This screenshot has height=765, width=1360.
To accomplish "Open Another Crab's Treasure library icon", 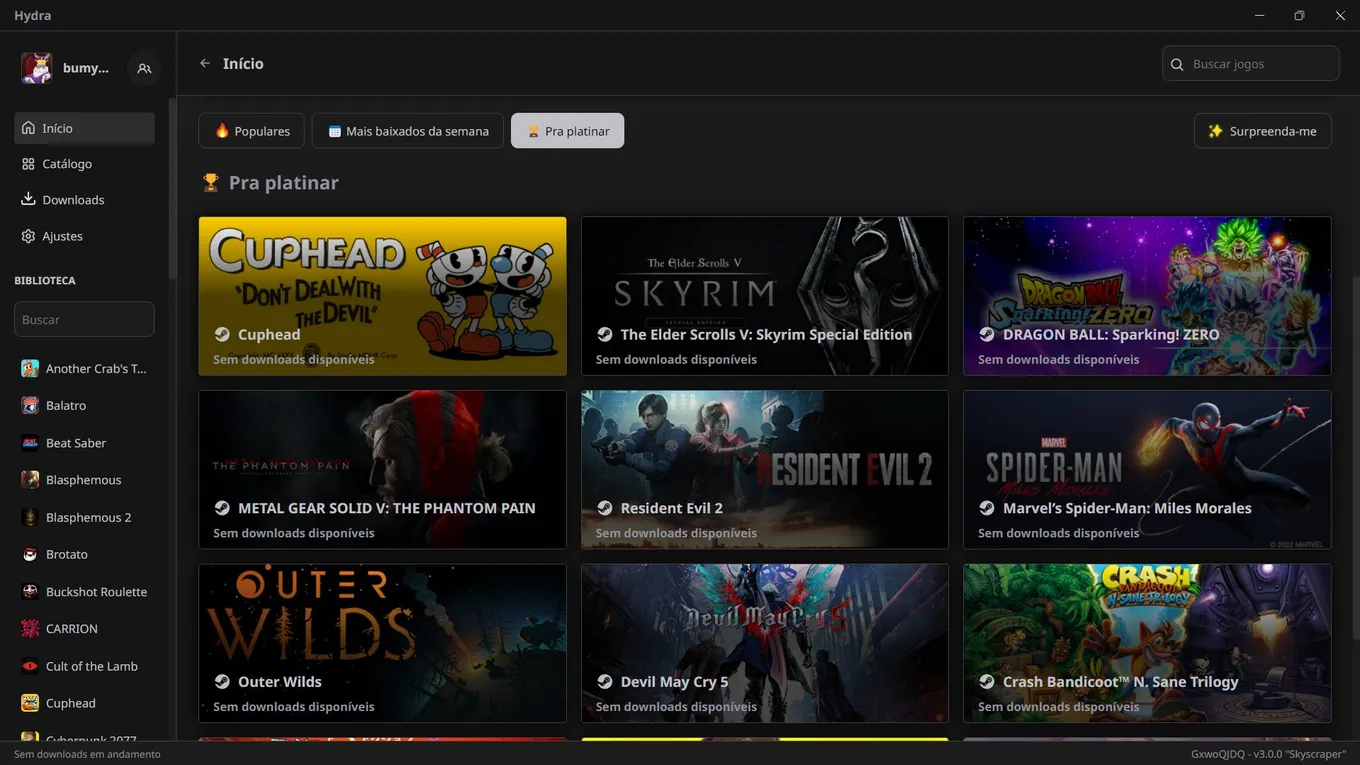I will 30,368.
